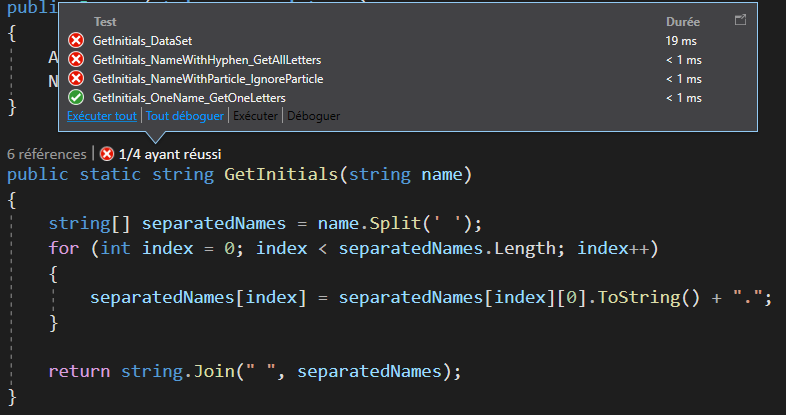The image size is (786, 415).
Task: Click the index++ expression
Action: (x=613, y=248)
